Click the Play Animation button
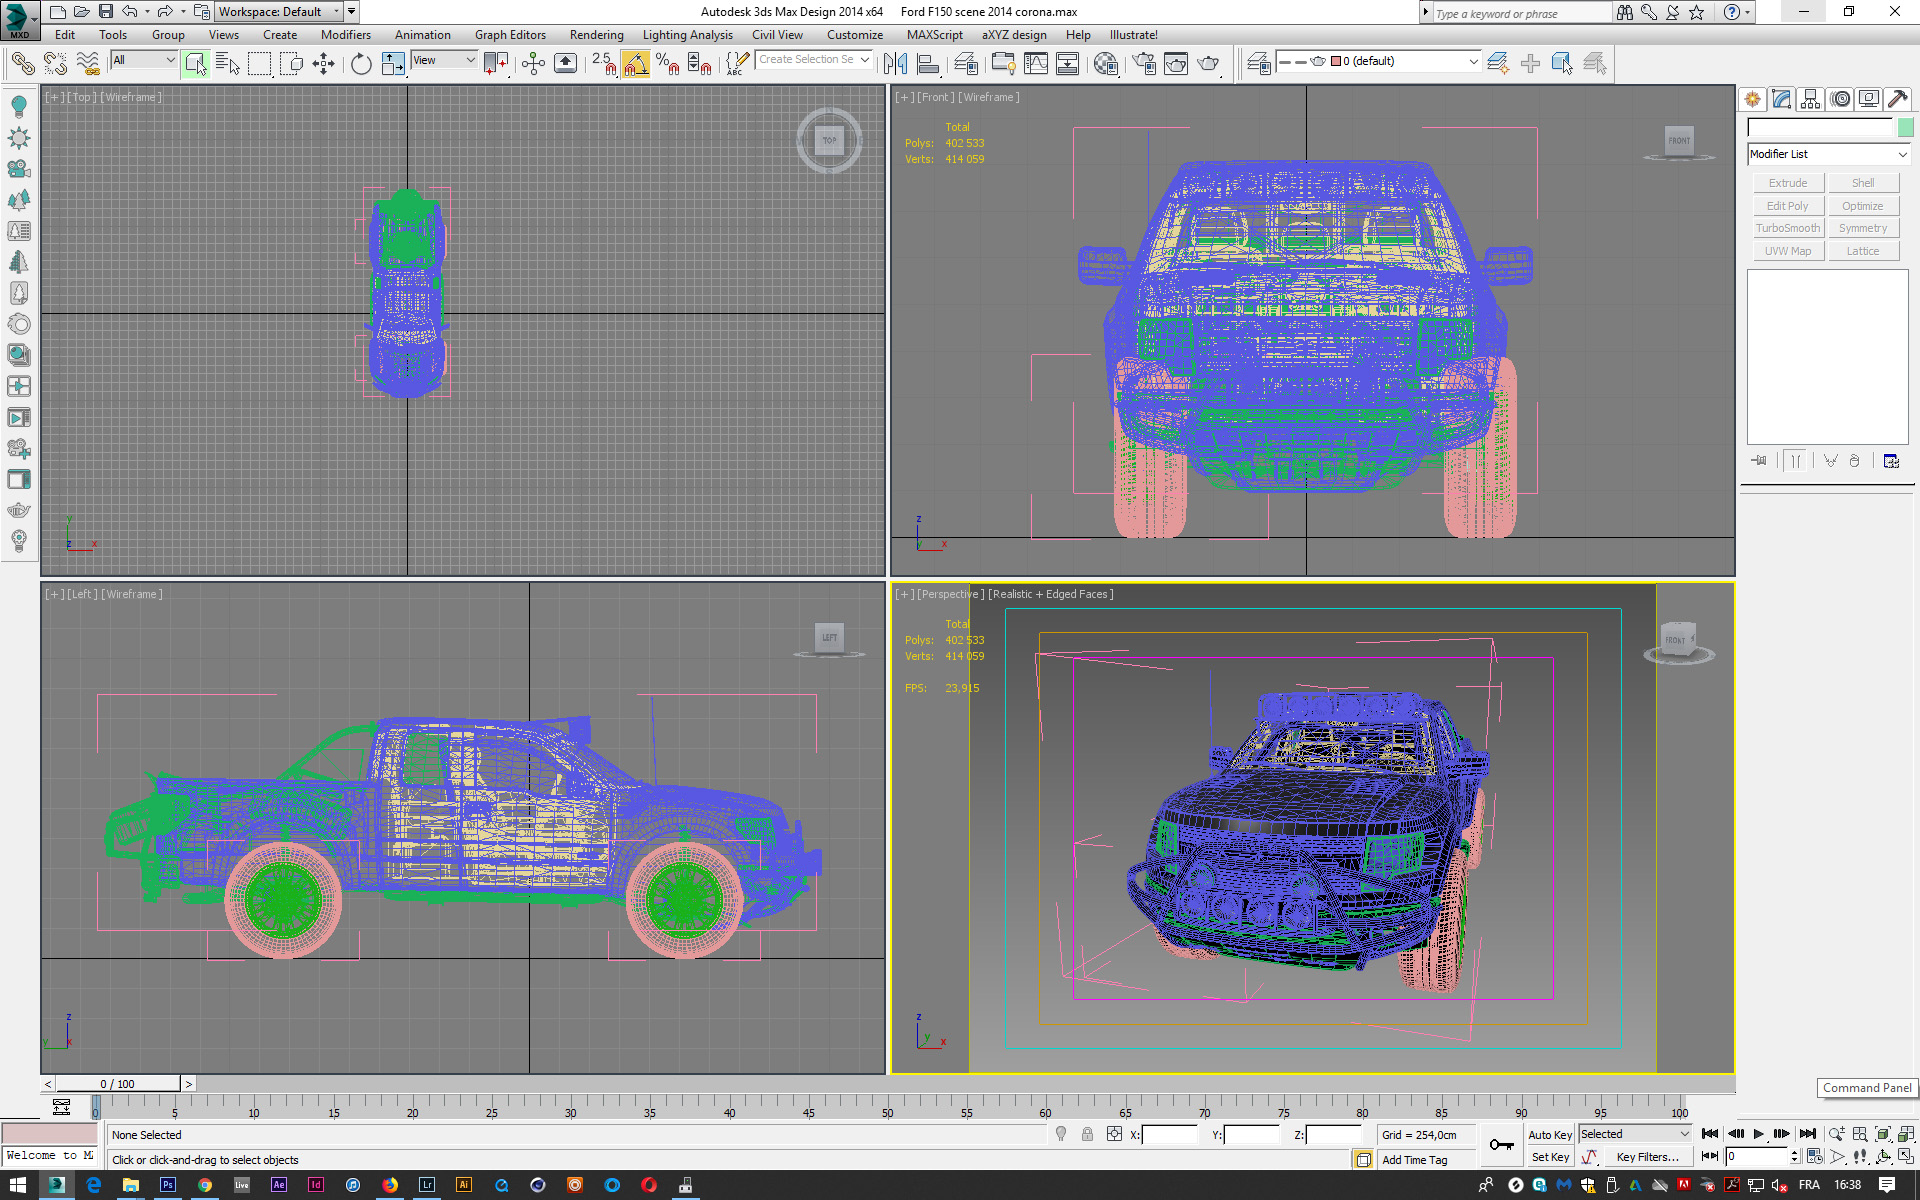Image resolution: width=1920 pixels, height=1200 pixels. click(x=1759, y=1134)
